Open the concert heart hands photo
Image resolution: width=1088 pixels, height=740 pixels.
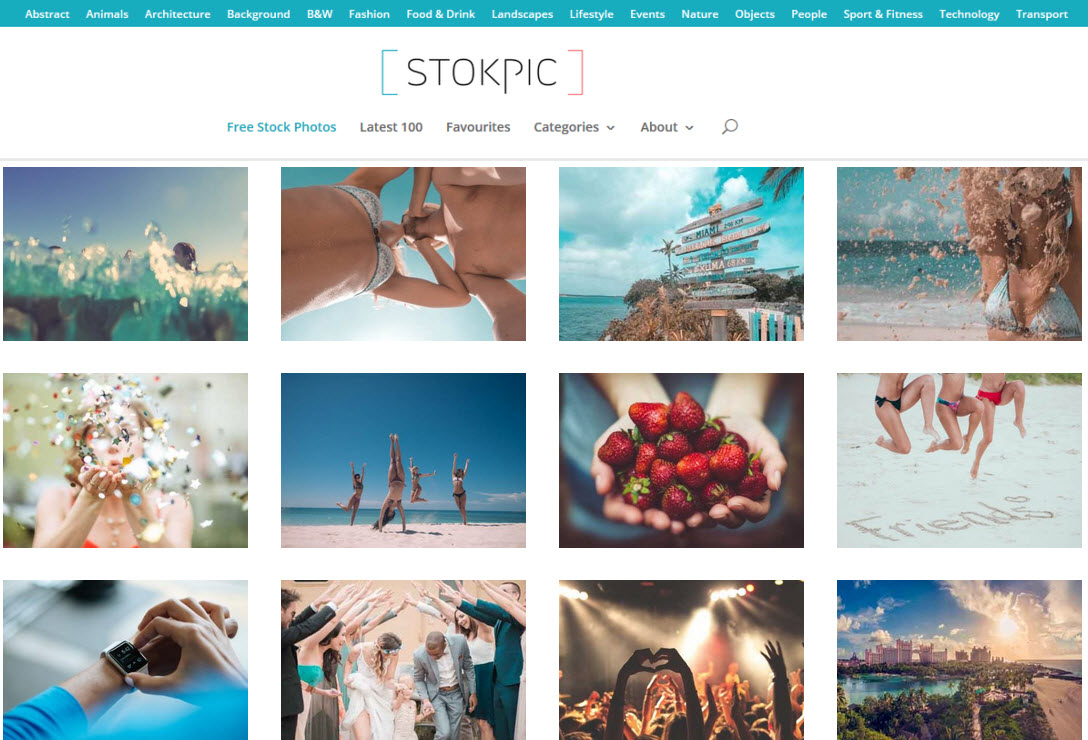click(x=681, y=660)
